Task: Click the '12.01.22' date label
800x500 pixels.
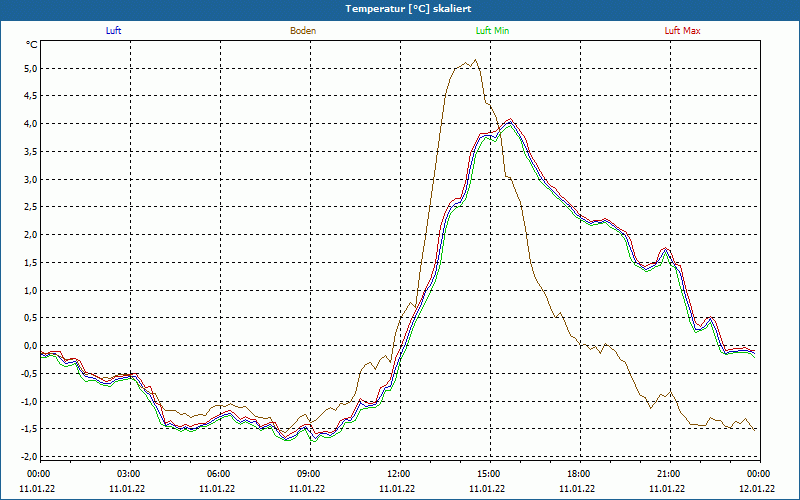Action: (757, 489)
